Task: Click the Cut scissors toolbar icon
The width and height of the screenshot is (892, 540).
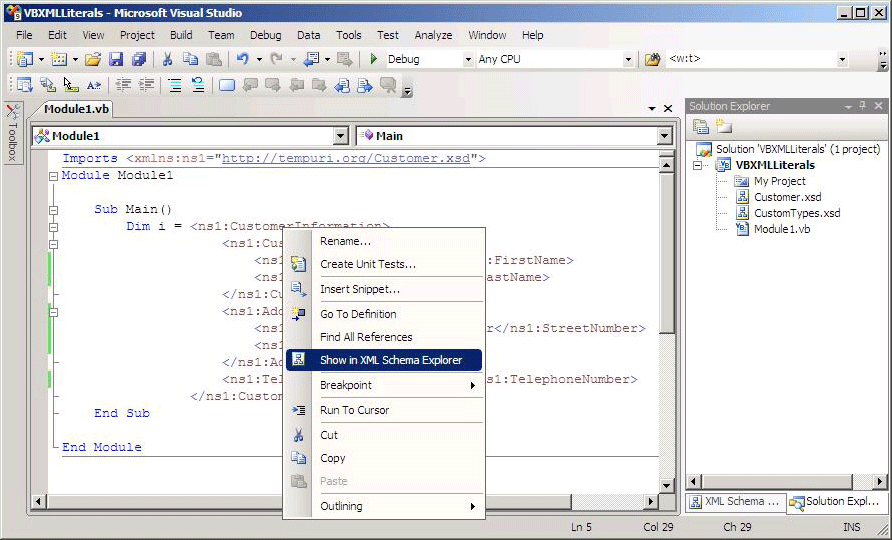Action: click(x=167, y=60)
